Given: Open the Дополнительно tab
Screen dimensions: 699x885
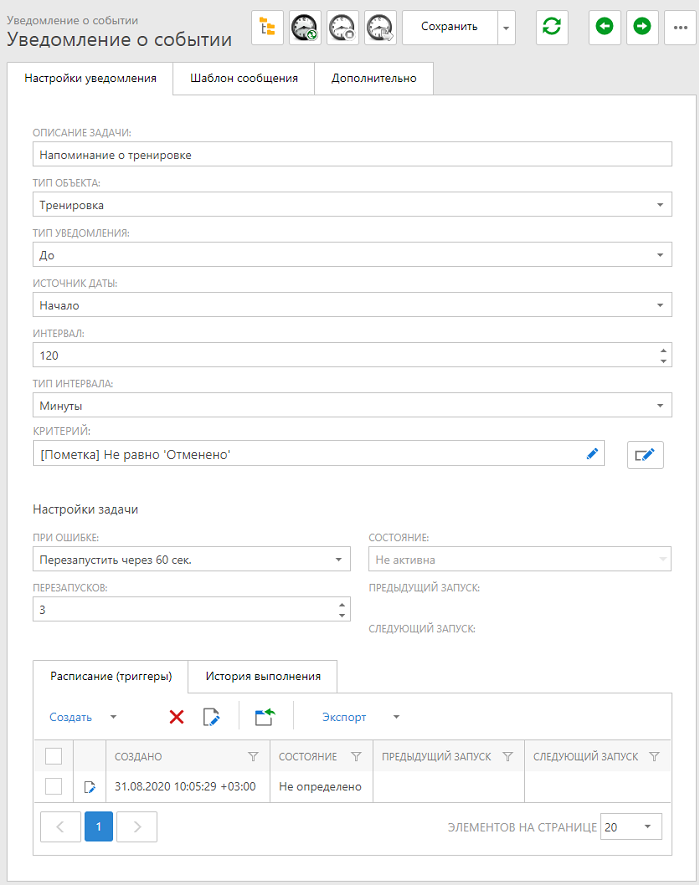Looking at the screenshot, I should click(374, 78).
